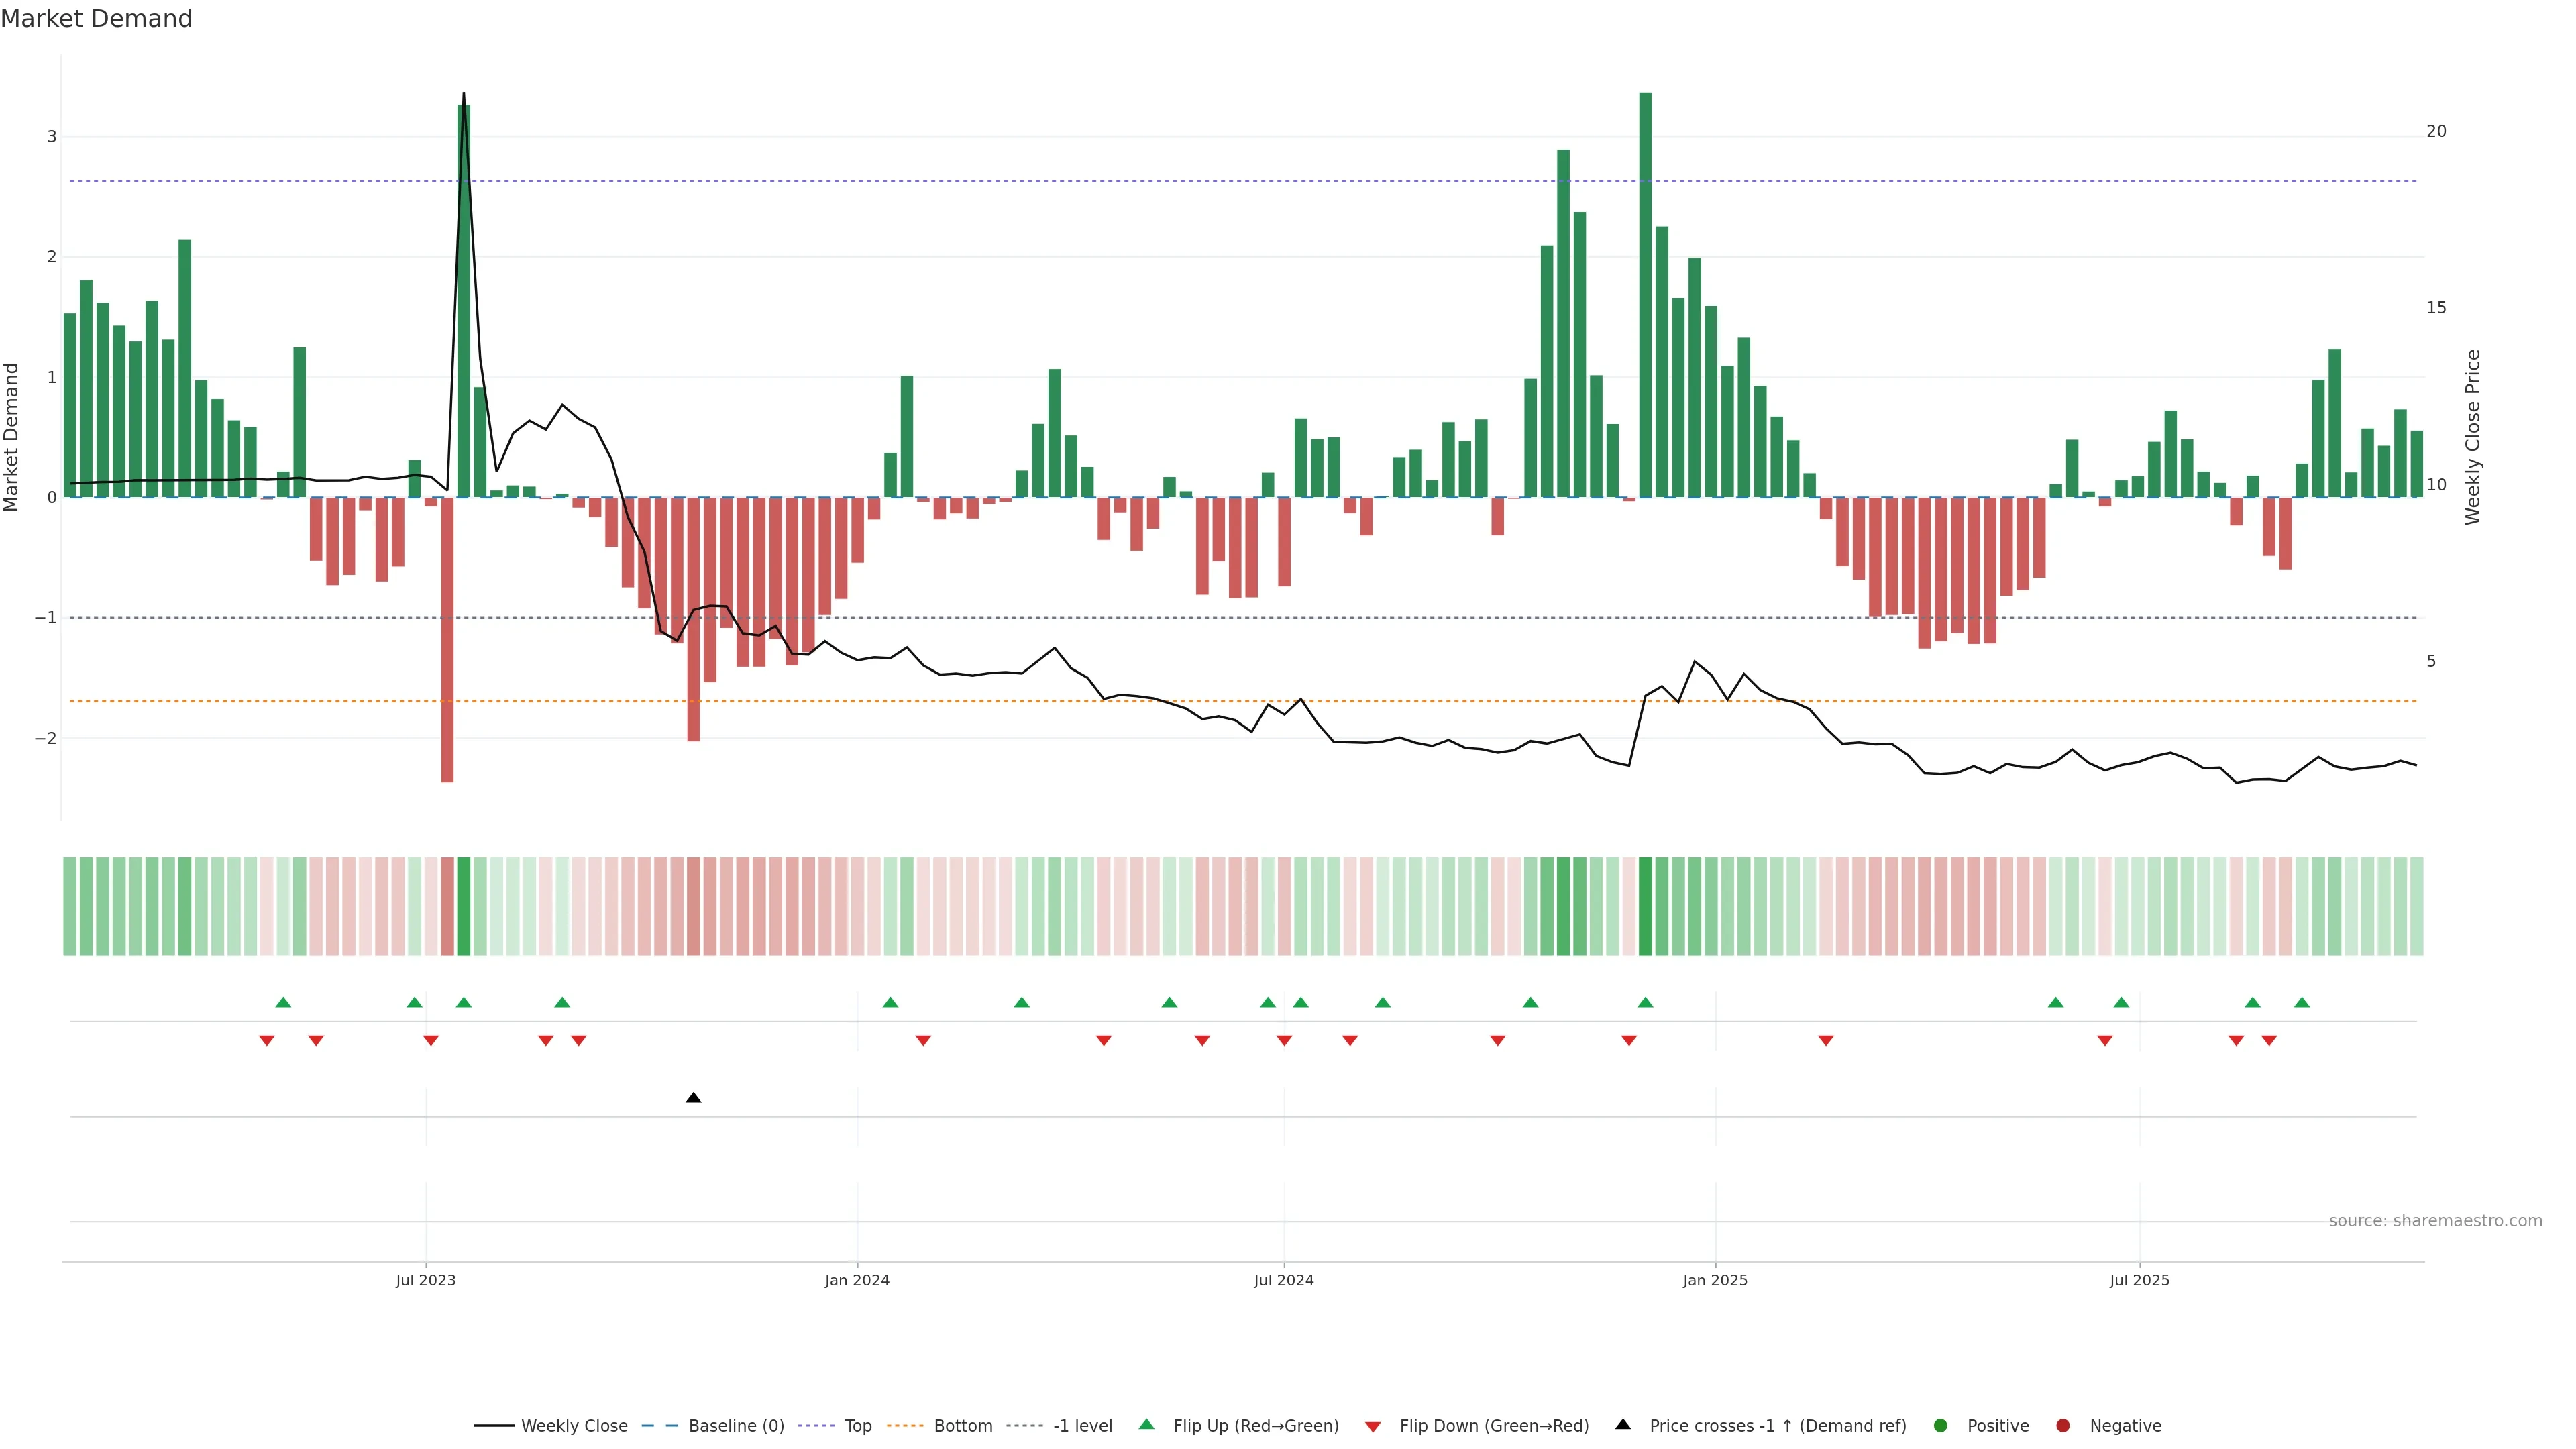Click the green Positive circle legend icon
Image resolution: width=2576 pixels, height=1449 pixels.
point(1941,1426)
